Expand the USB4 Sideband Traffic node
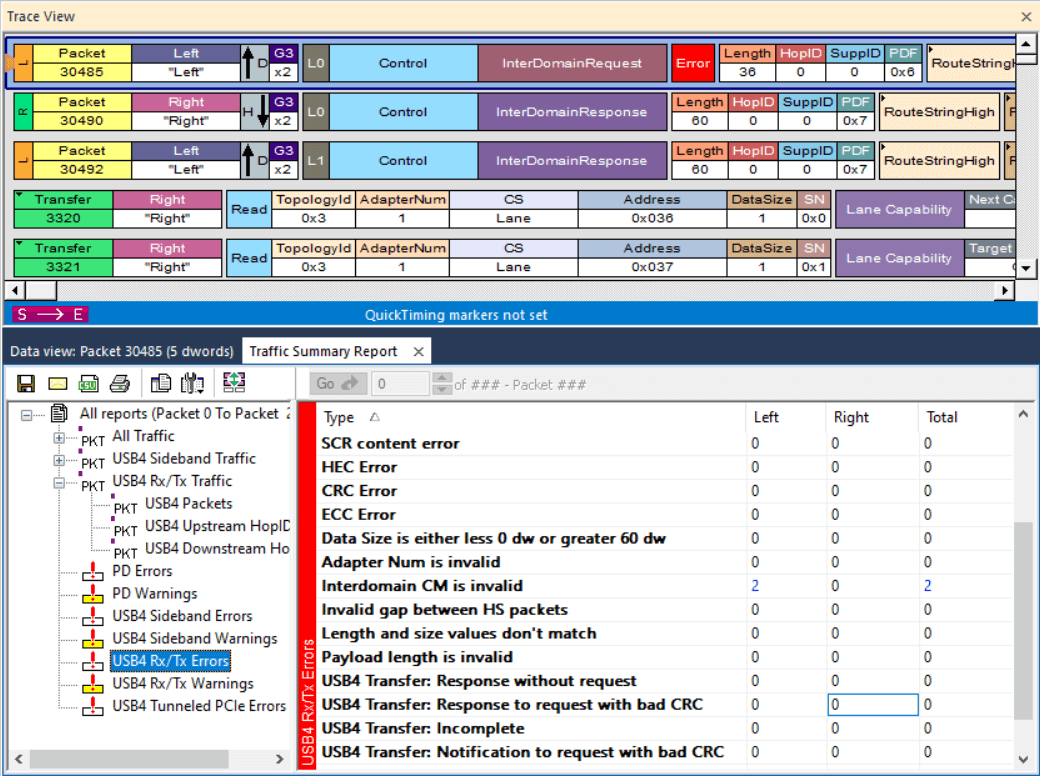The image size is (1040, 776). click(x=59, y=460)
